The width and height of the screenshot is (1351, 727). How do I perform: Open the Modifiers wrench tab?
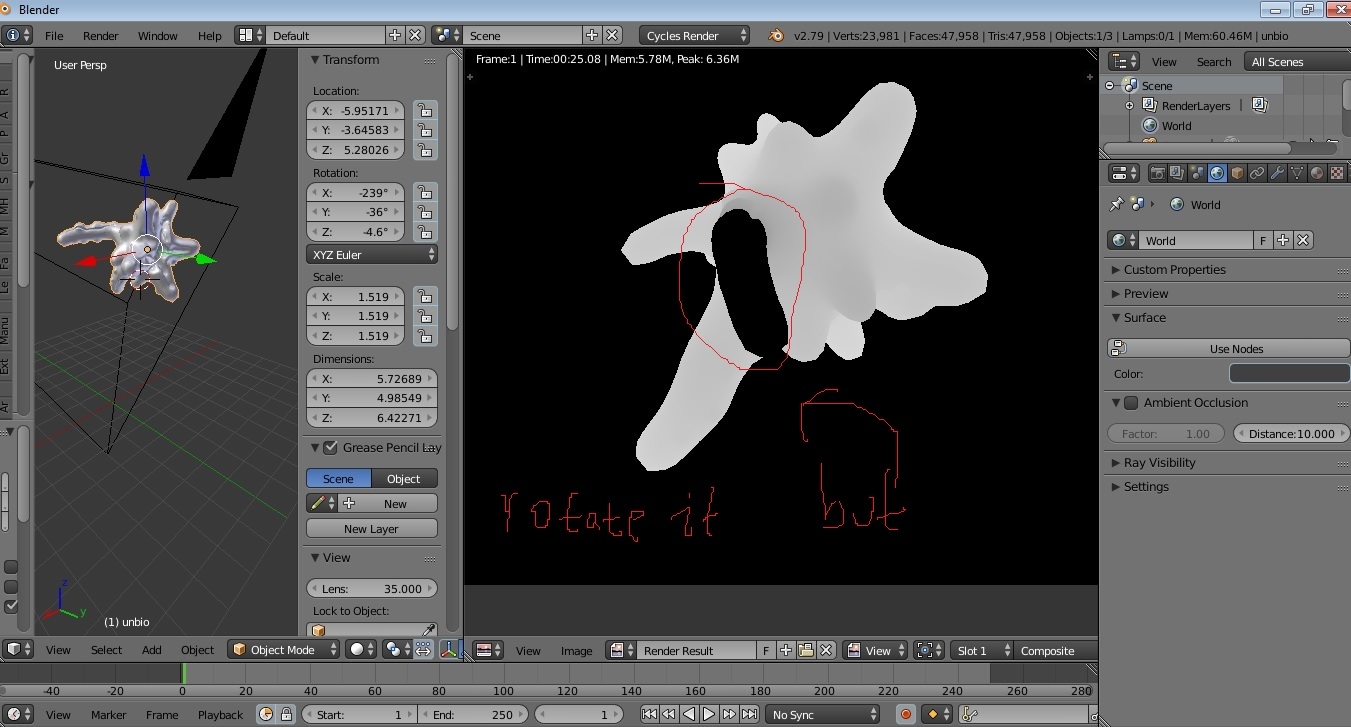1277,173
